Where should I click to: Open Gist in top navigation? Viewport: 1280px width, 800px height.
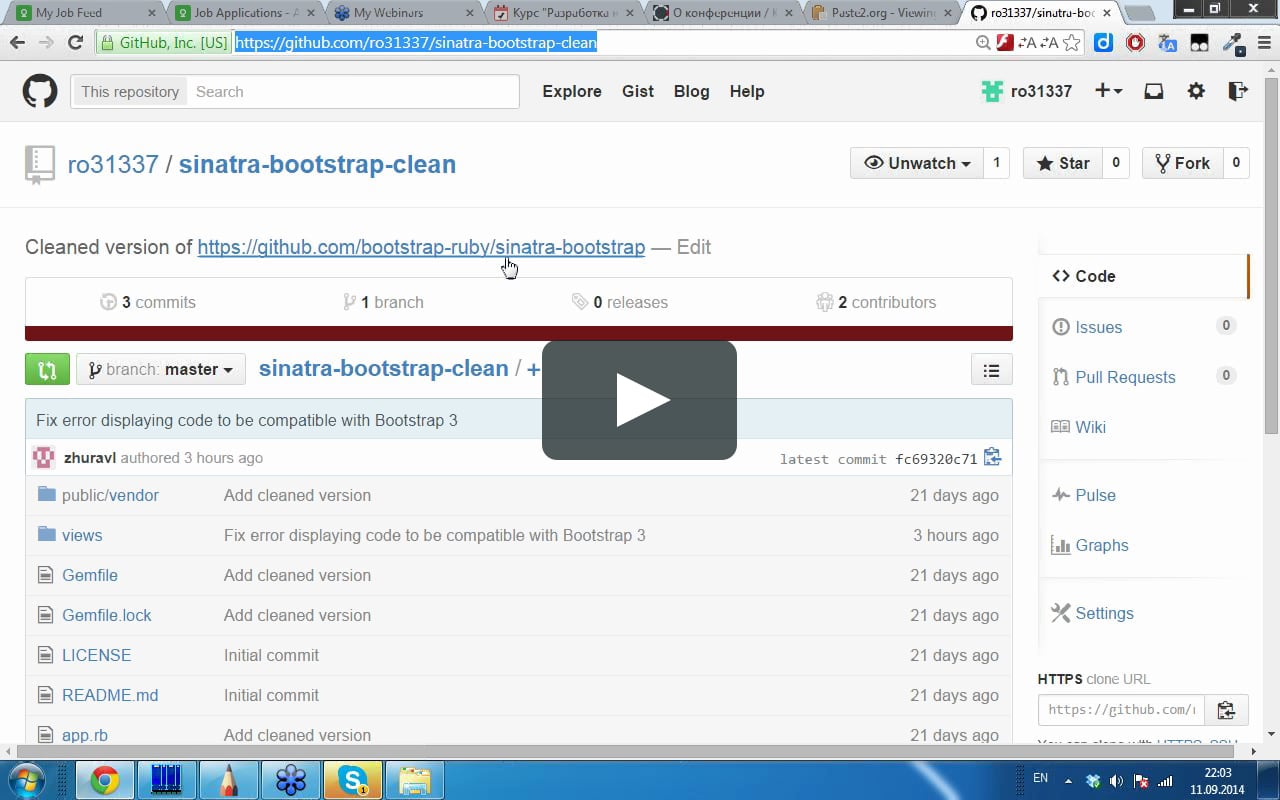click(x=638, y=91)
